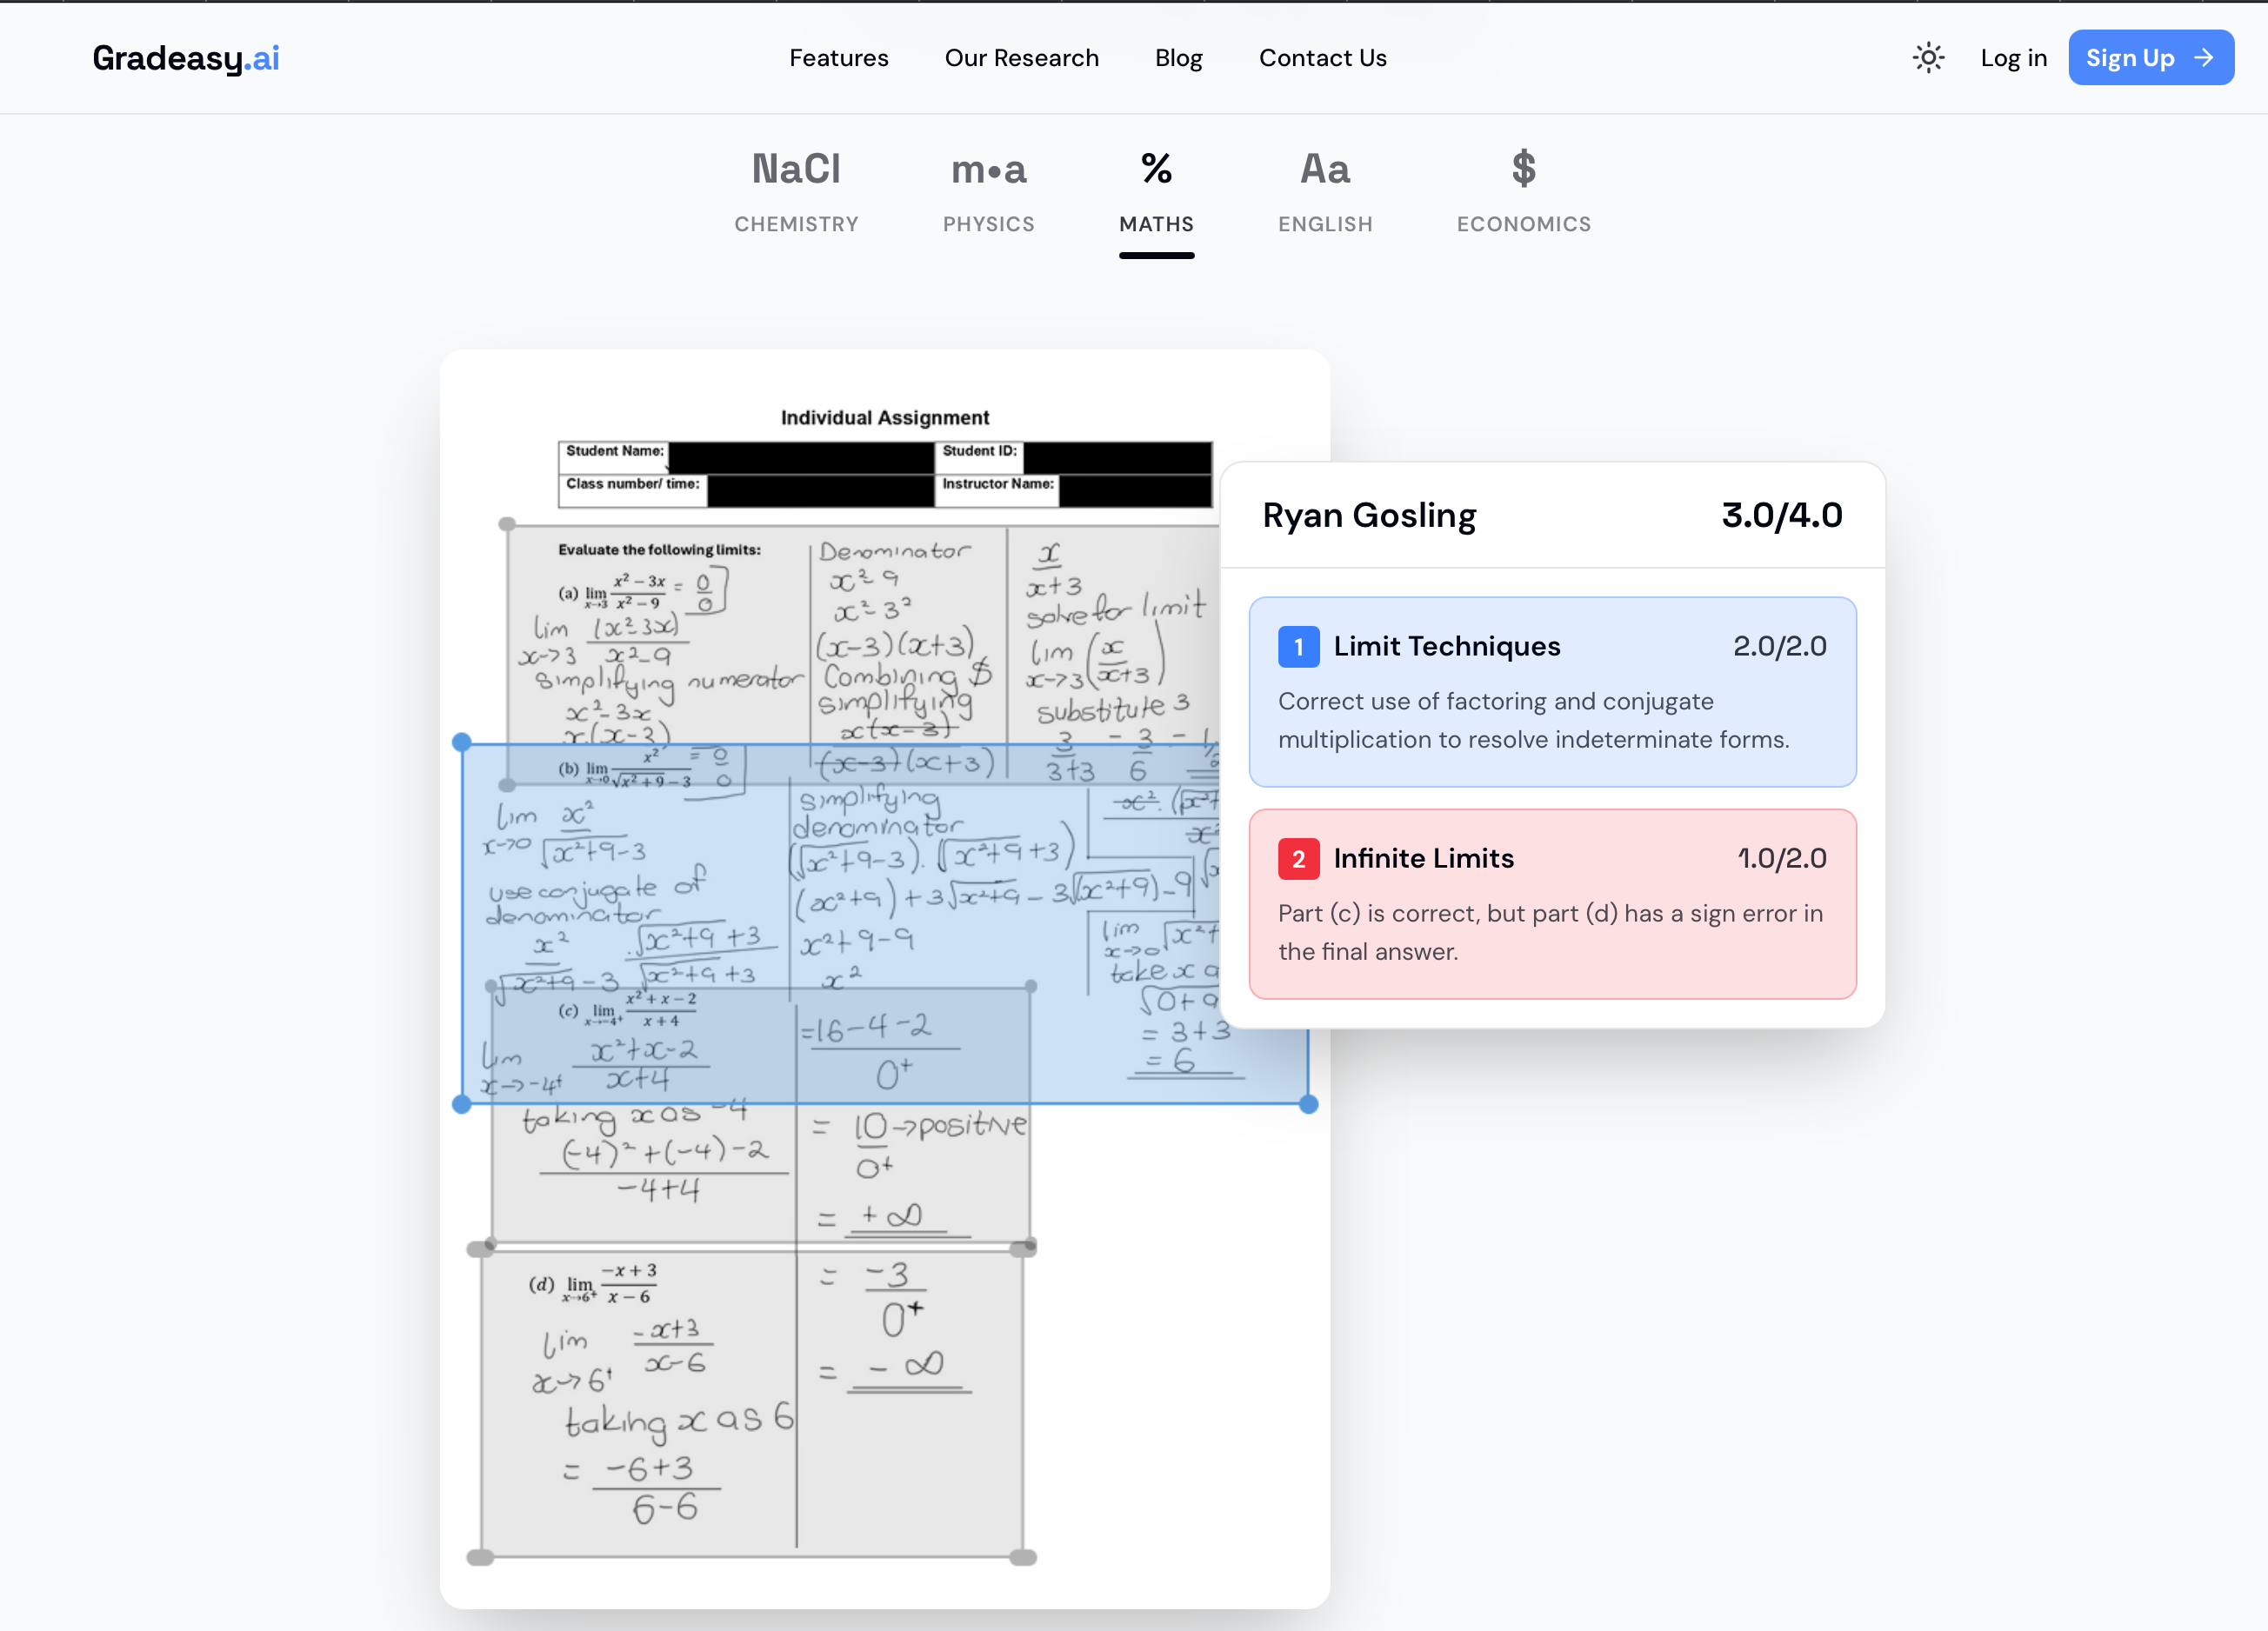Image resolution: width=2268 pixels, height=1631 pixels.
Task: Switch to the PHYSICS subject tab
Action: pos(988,224)
